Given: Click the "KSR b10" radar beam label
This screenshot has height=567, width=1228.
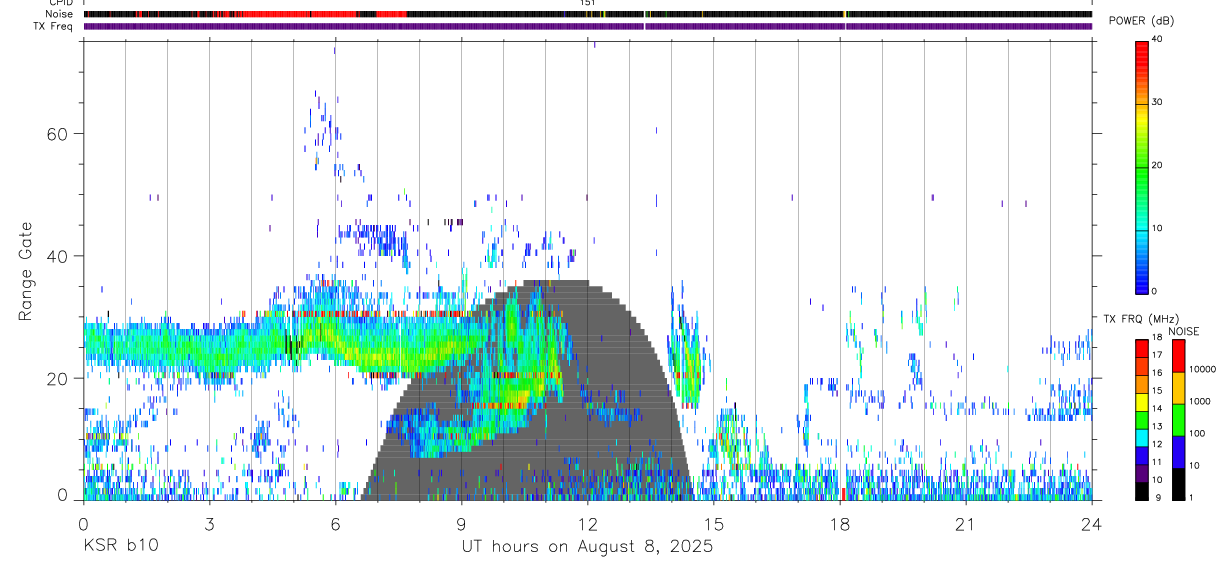Looking at the screenshot, I should tap(119, 547).
